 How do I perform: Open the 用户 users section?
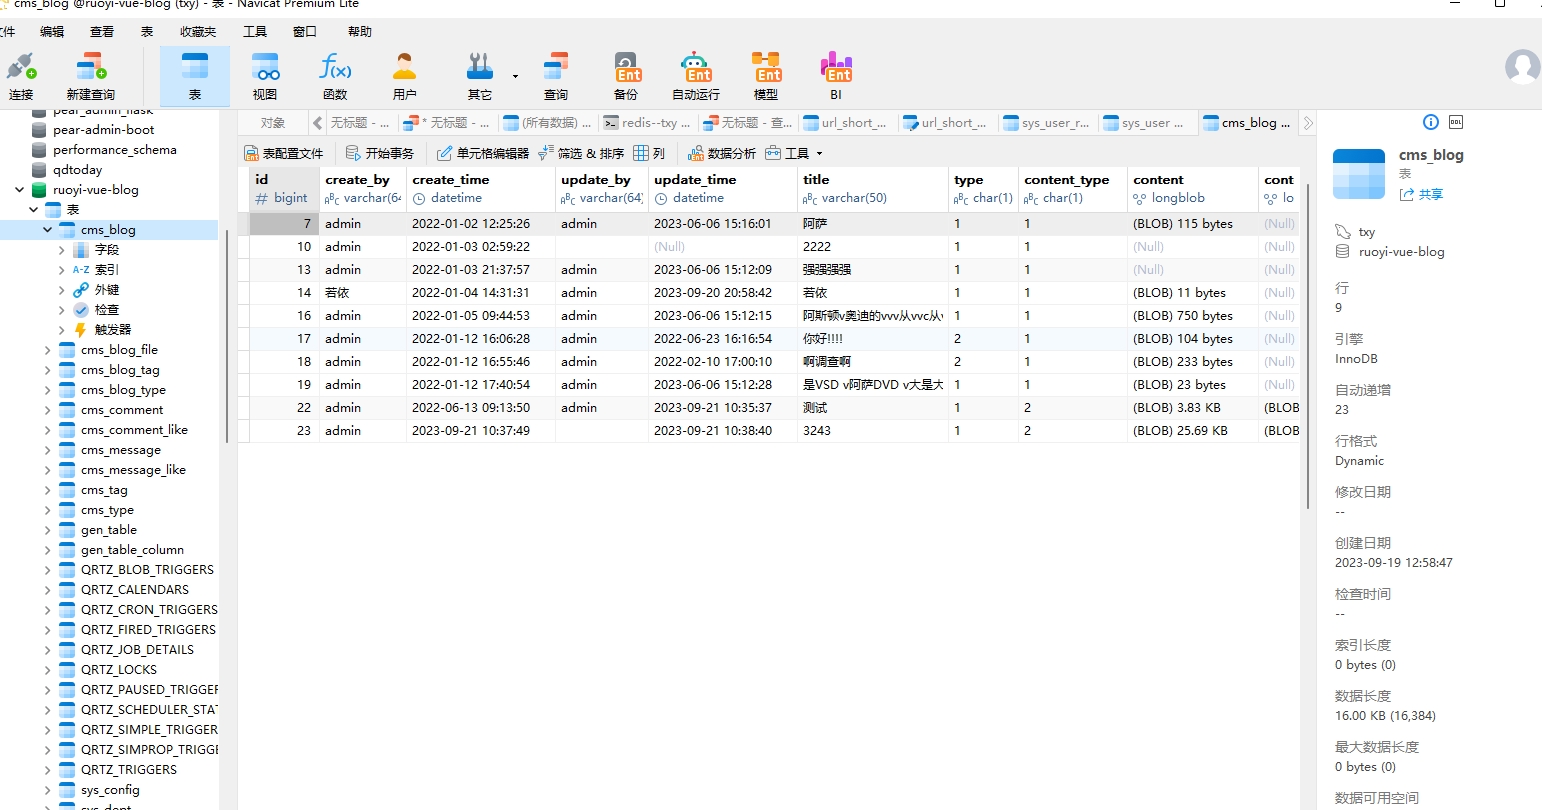pyautogui.click(x=405, y=77)
